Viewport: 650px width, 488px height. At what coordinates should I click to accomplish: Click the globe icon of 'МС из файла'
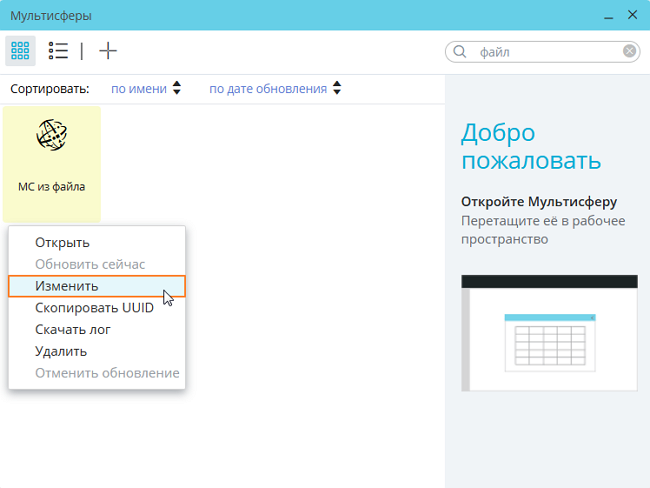[52, 135]
